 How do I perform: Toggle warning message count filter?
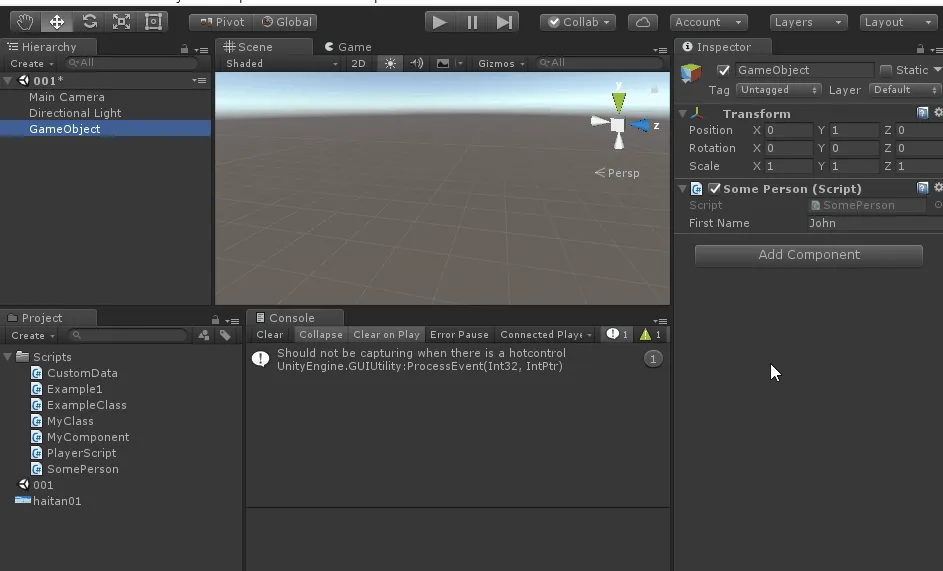[650, 335]
